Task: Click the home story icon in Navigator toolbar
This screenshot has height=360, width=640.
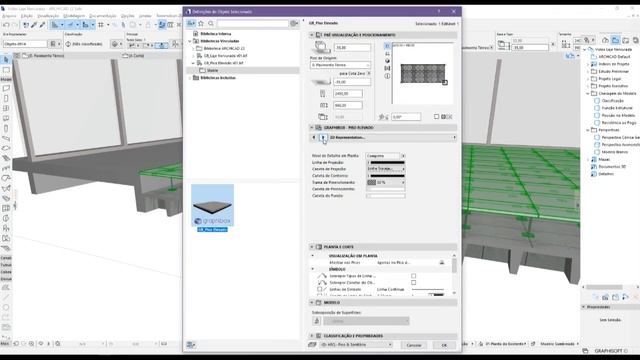Action: click(x=605, y=40)
